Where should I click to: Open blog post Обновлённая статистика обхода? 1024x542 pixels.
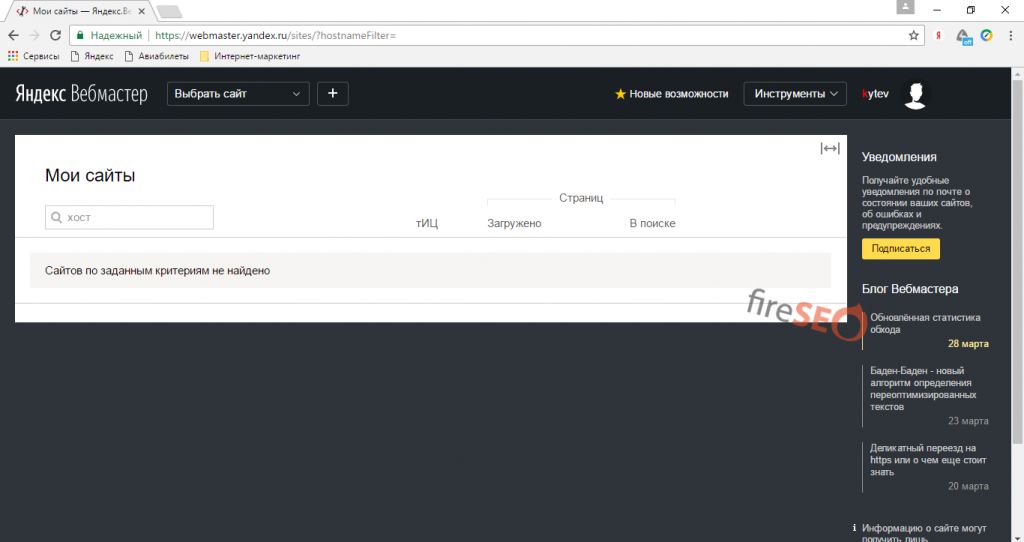(924, 323)
